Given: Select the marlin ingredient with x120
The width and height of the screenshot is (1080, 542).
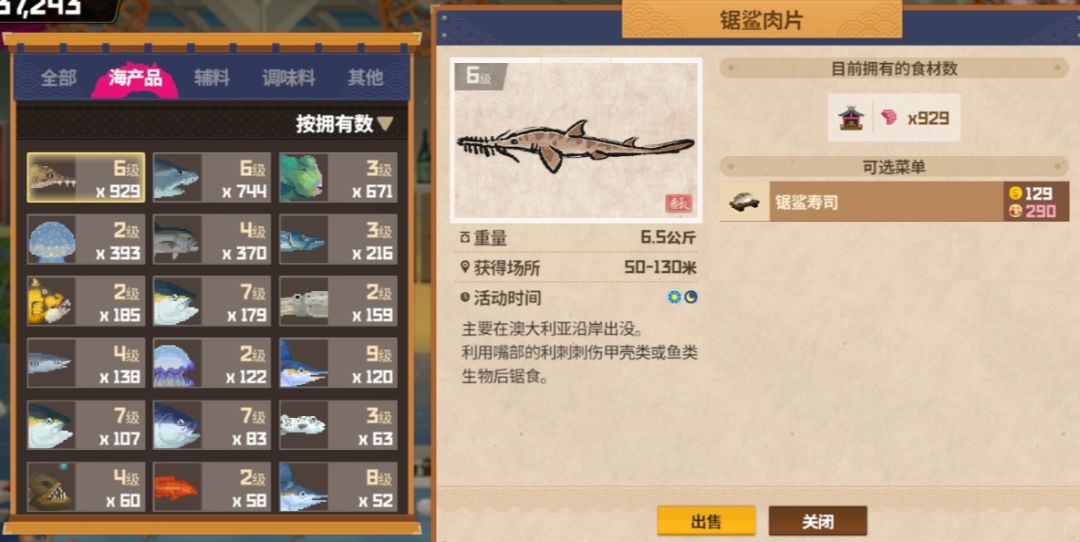Looking at the screenshot, I should [338, 362].
